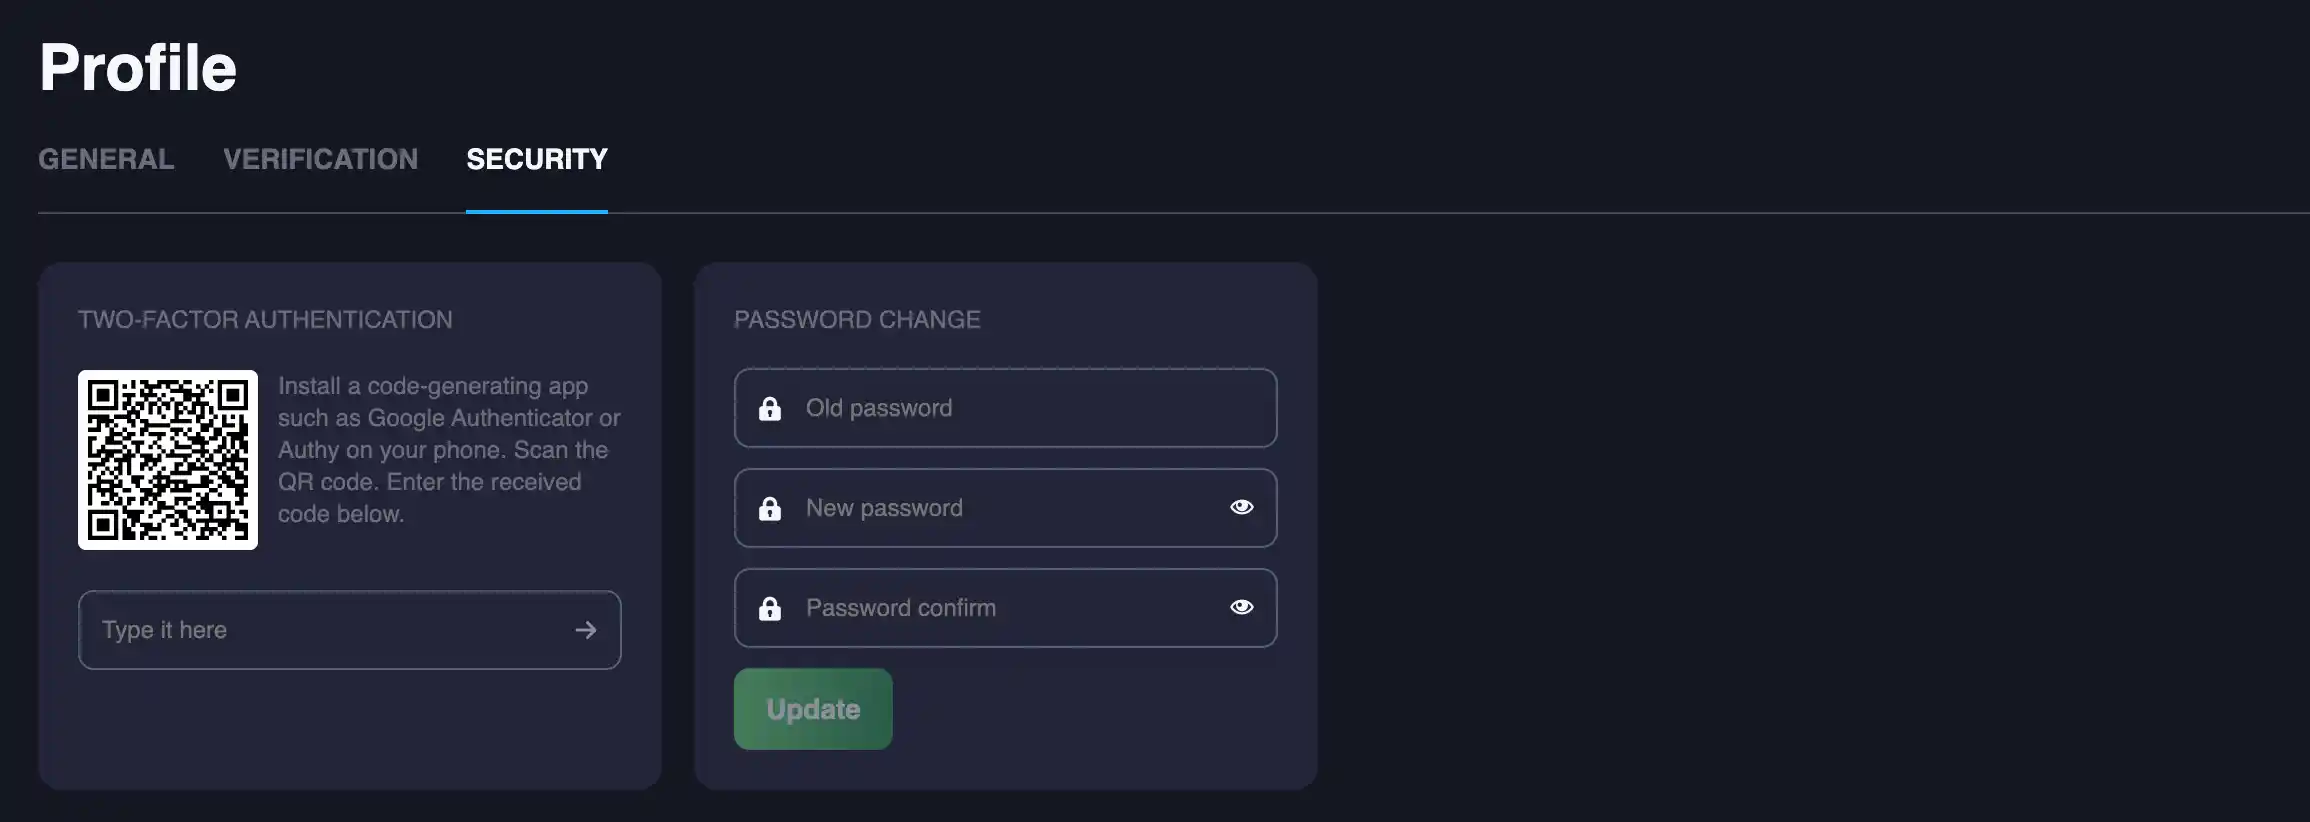
Task: Click the lock icon in Password confirm field
Action: click(769, 608)
